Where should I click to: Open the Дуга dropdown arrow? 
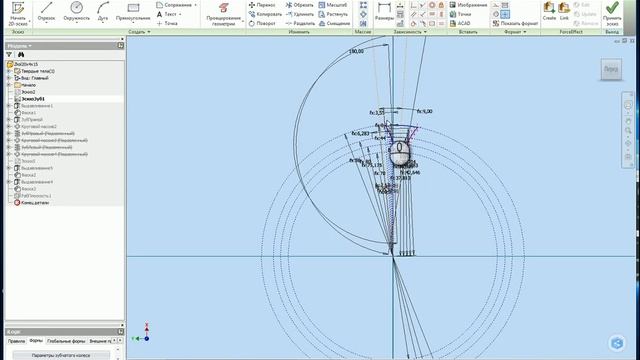[x=103, y=23]
